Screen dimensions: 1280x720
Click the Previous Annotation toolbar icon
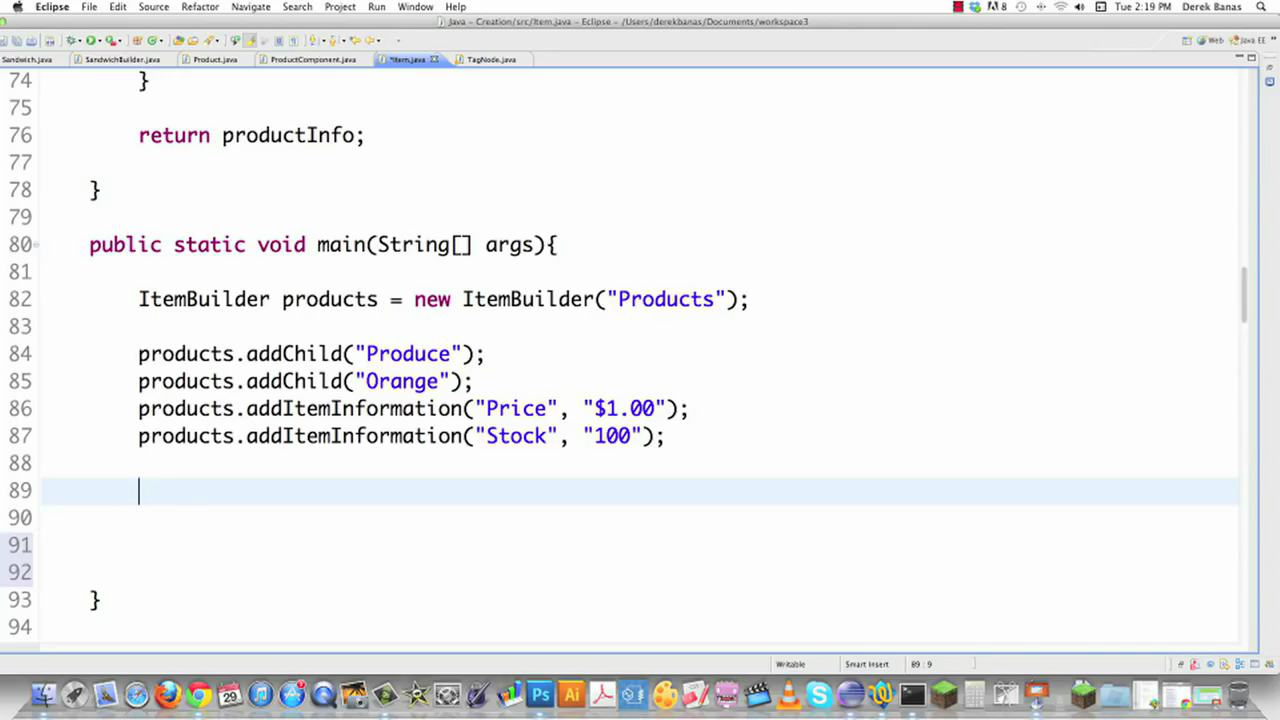click(x=332, y=40)
